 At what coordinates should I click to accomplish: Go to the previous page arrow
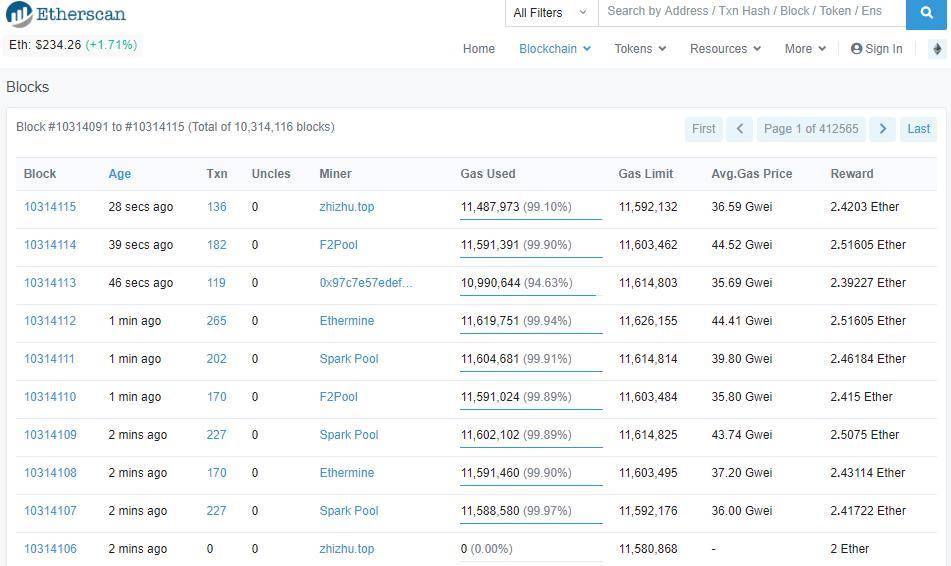[x=739, y=129]
